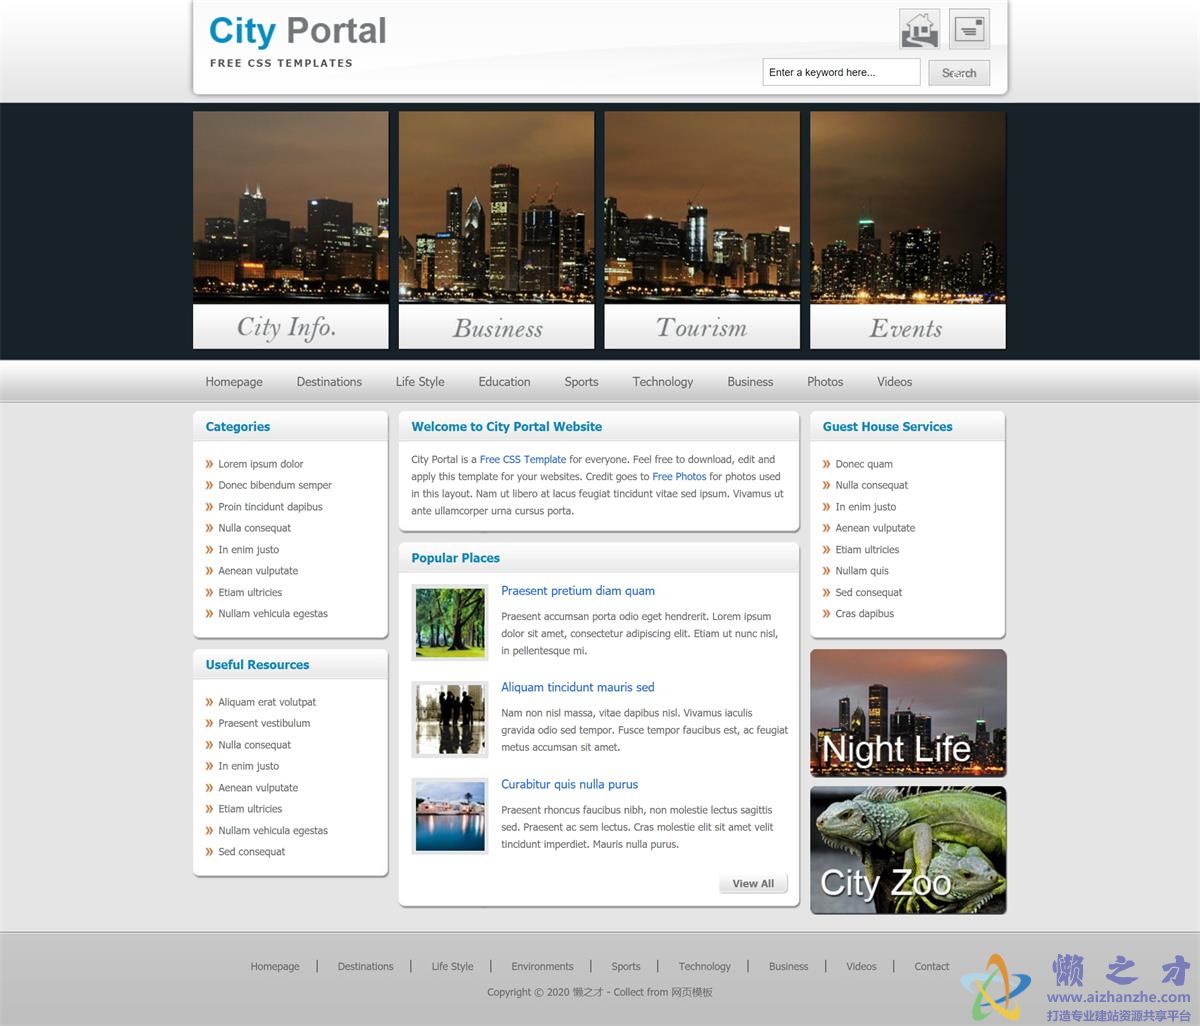Open the Free CSS Template link
The height and width of the screenshot is (1026, 1200).
[523, 460]
